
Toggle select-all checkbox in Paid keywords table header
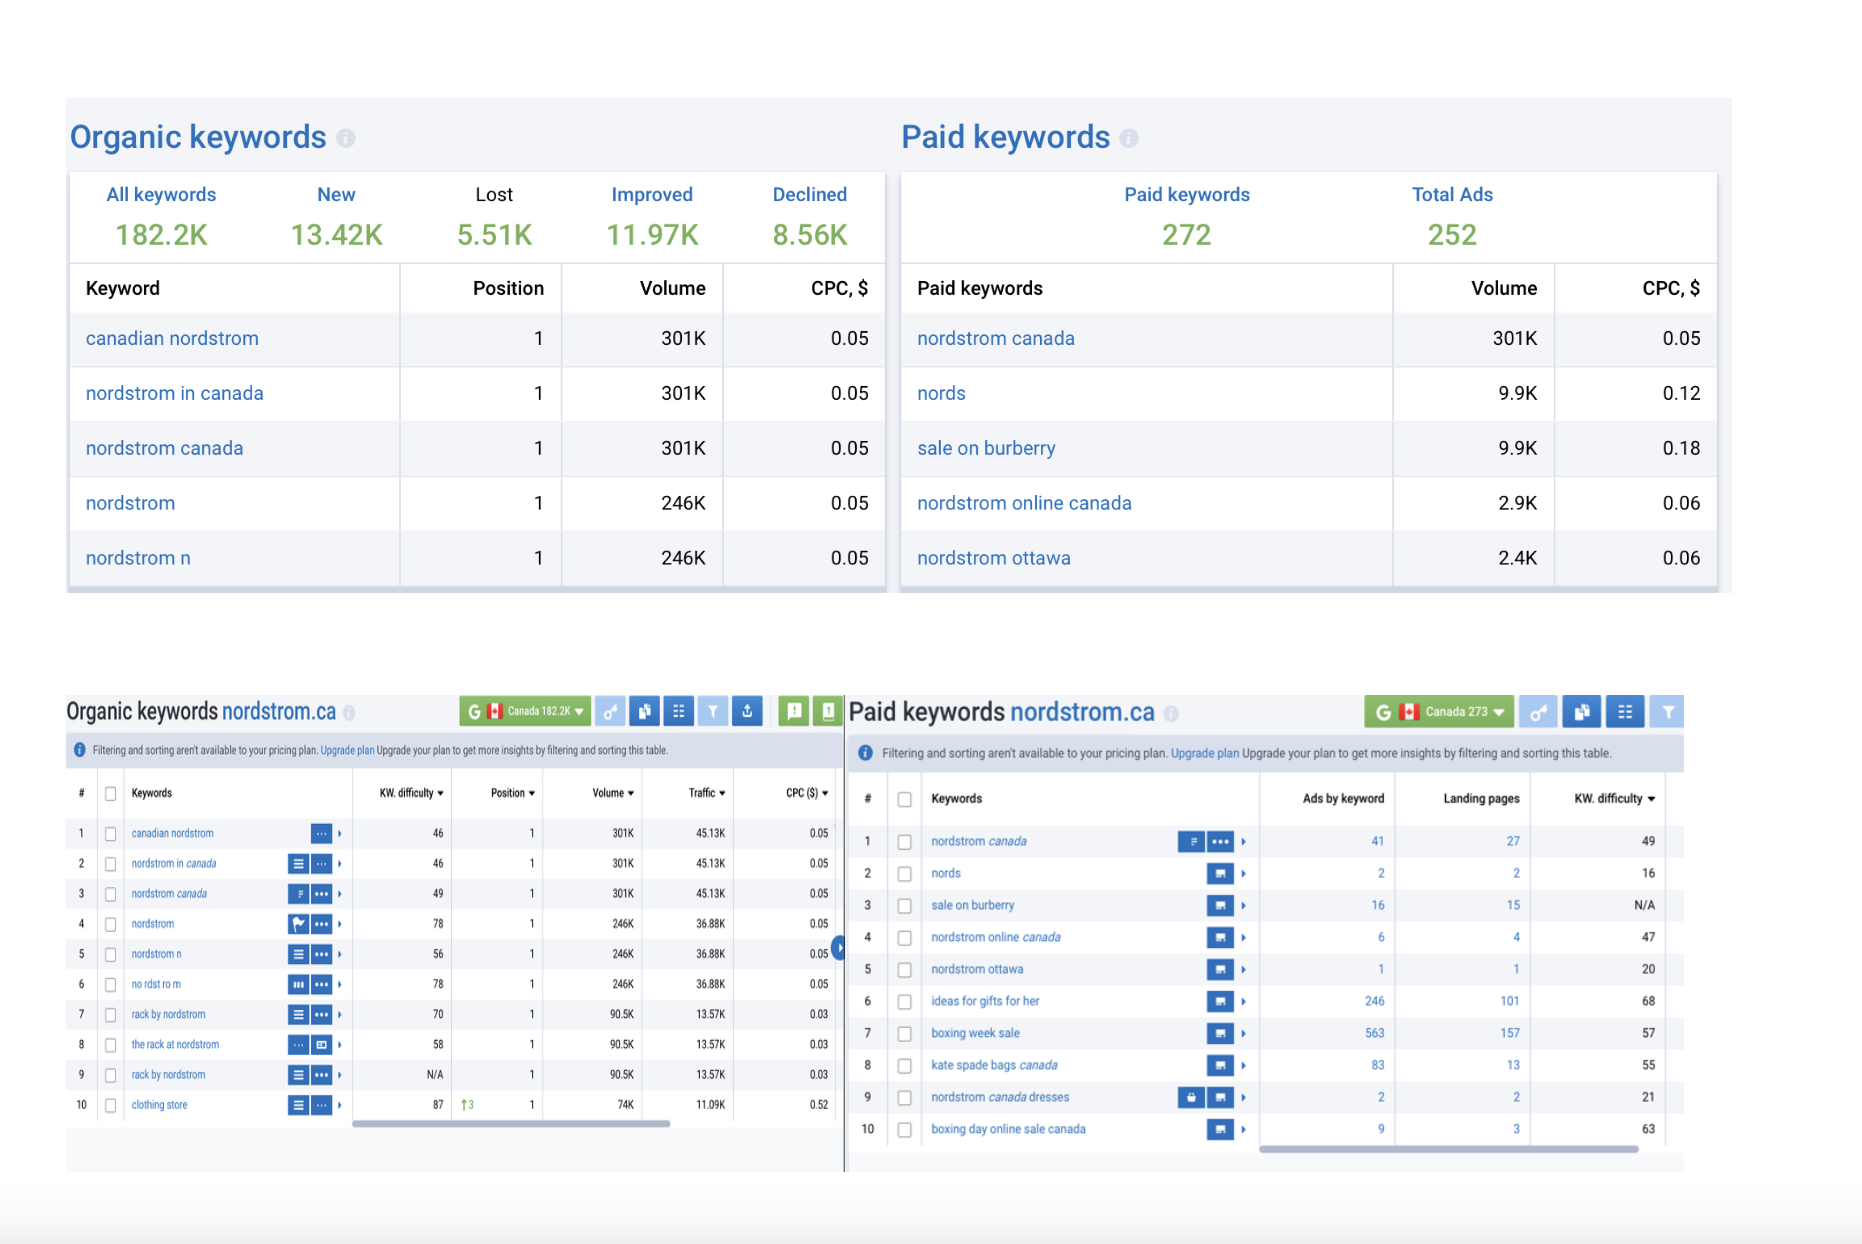coord(905,799)
